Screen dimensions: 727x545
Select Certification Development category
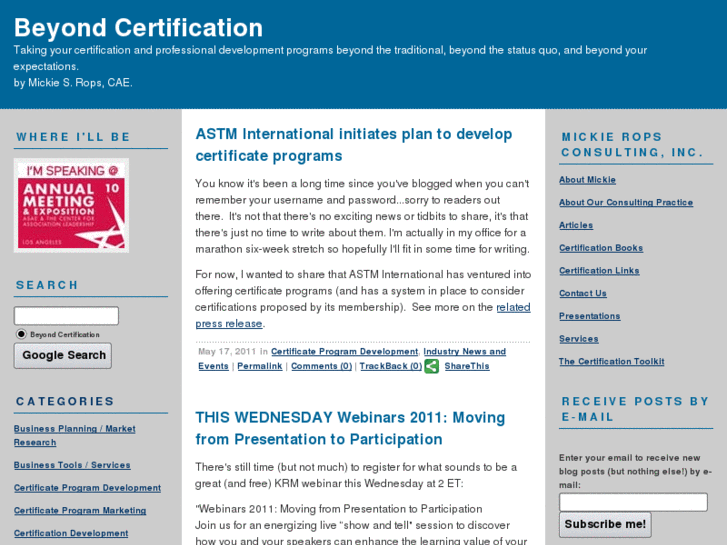[x=71, y=533]
